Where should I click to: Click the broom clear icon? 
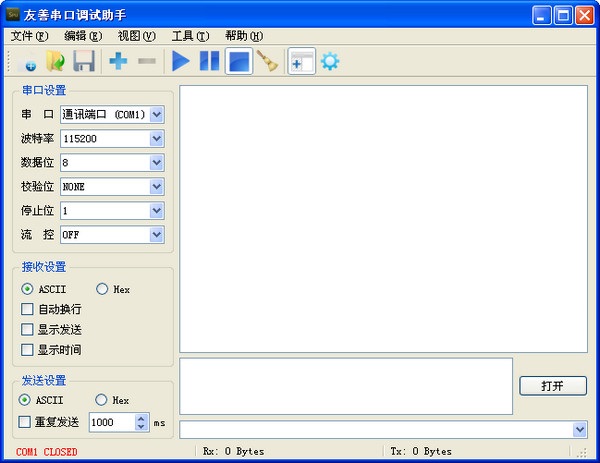coord(266,62)
